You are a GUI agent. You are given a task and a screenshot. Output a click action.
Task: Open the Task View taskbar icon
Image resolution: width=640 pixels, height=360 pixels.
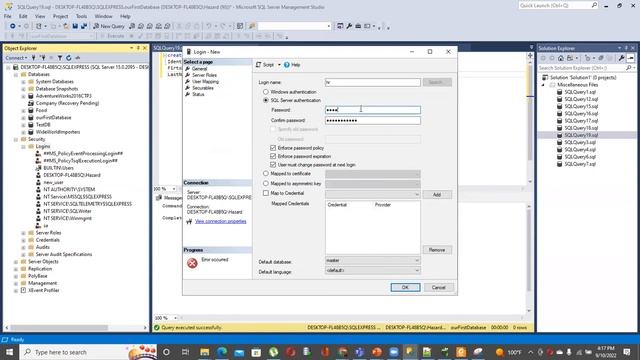pos(185,352)
